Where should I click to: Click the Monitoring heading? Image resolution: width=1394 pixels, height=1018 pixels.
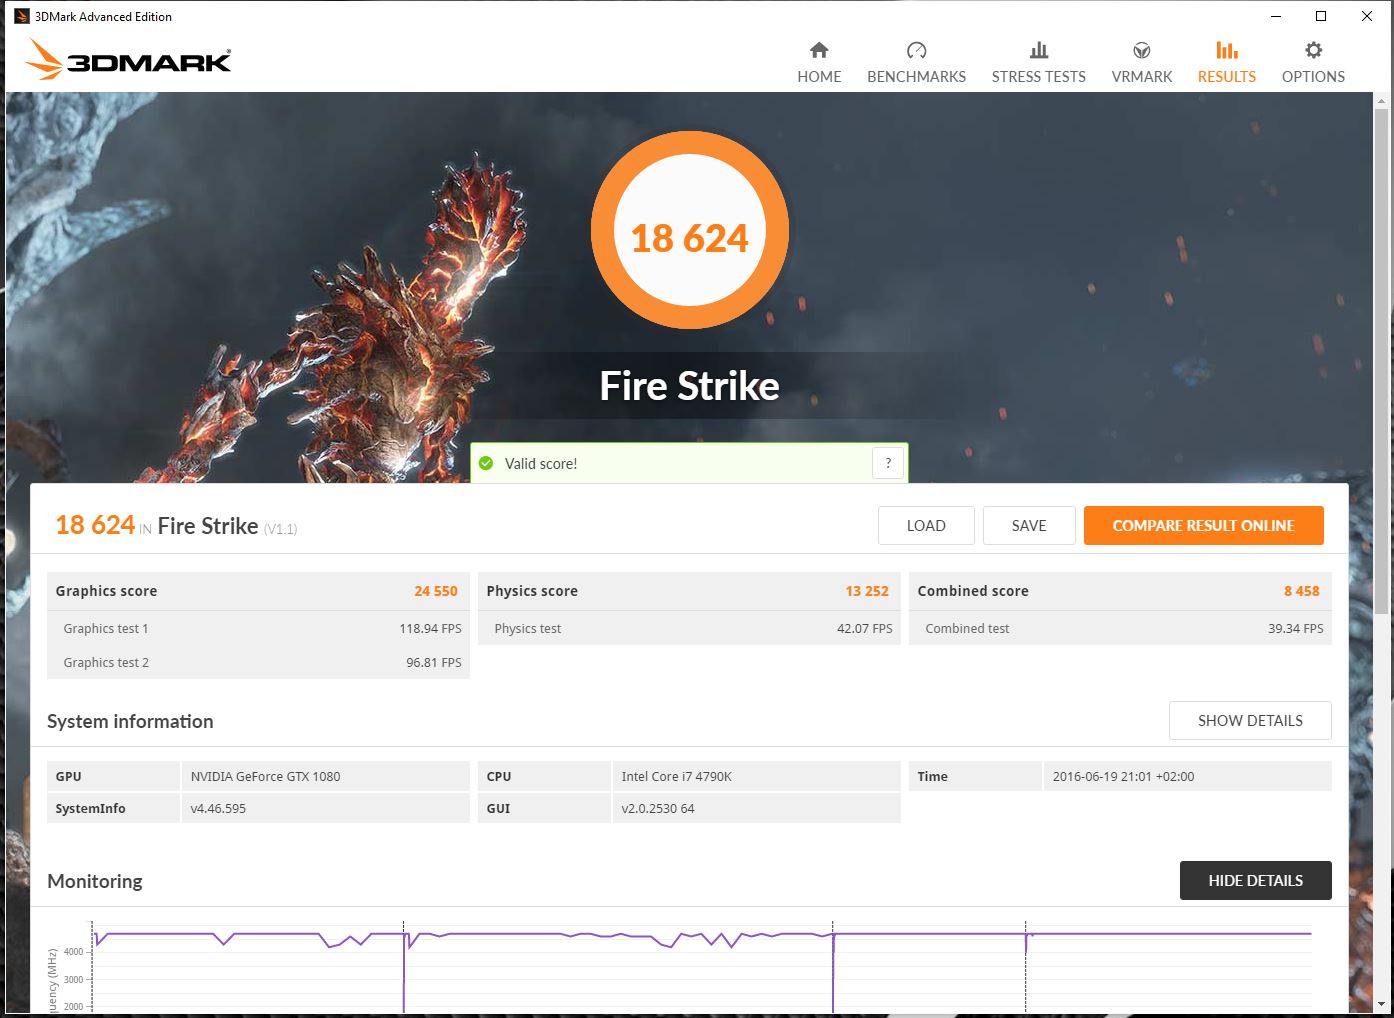point(95,881)
